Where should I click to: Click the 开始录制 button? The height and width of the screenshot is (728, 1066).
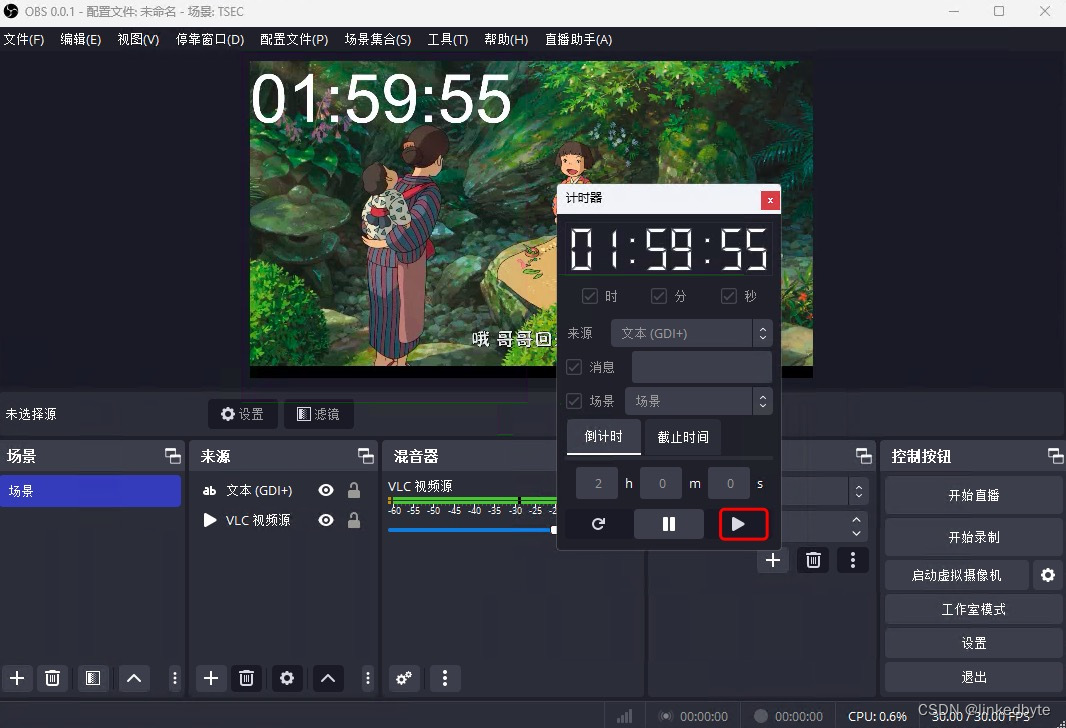pos(974,538)
